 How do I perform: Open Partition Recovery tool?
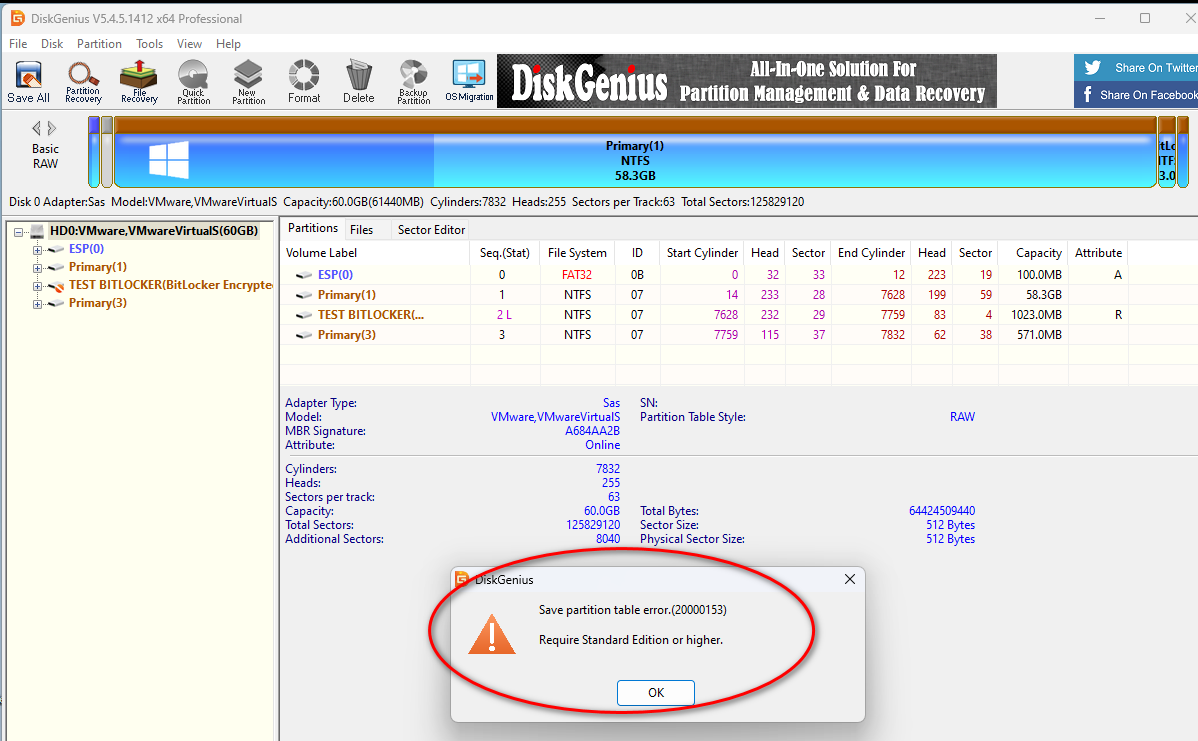(83, 81)
